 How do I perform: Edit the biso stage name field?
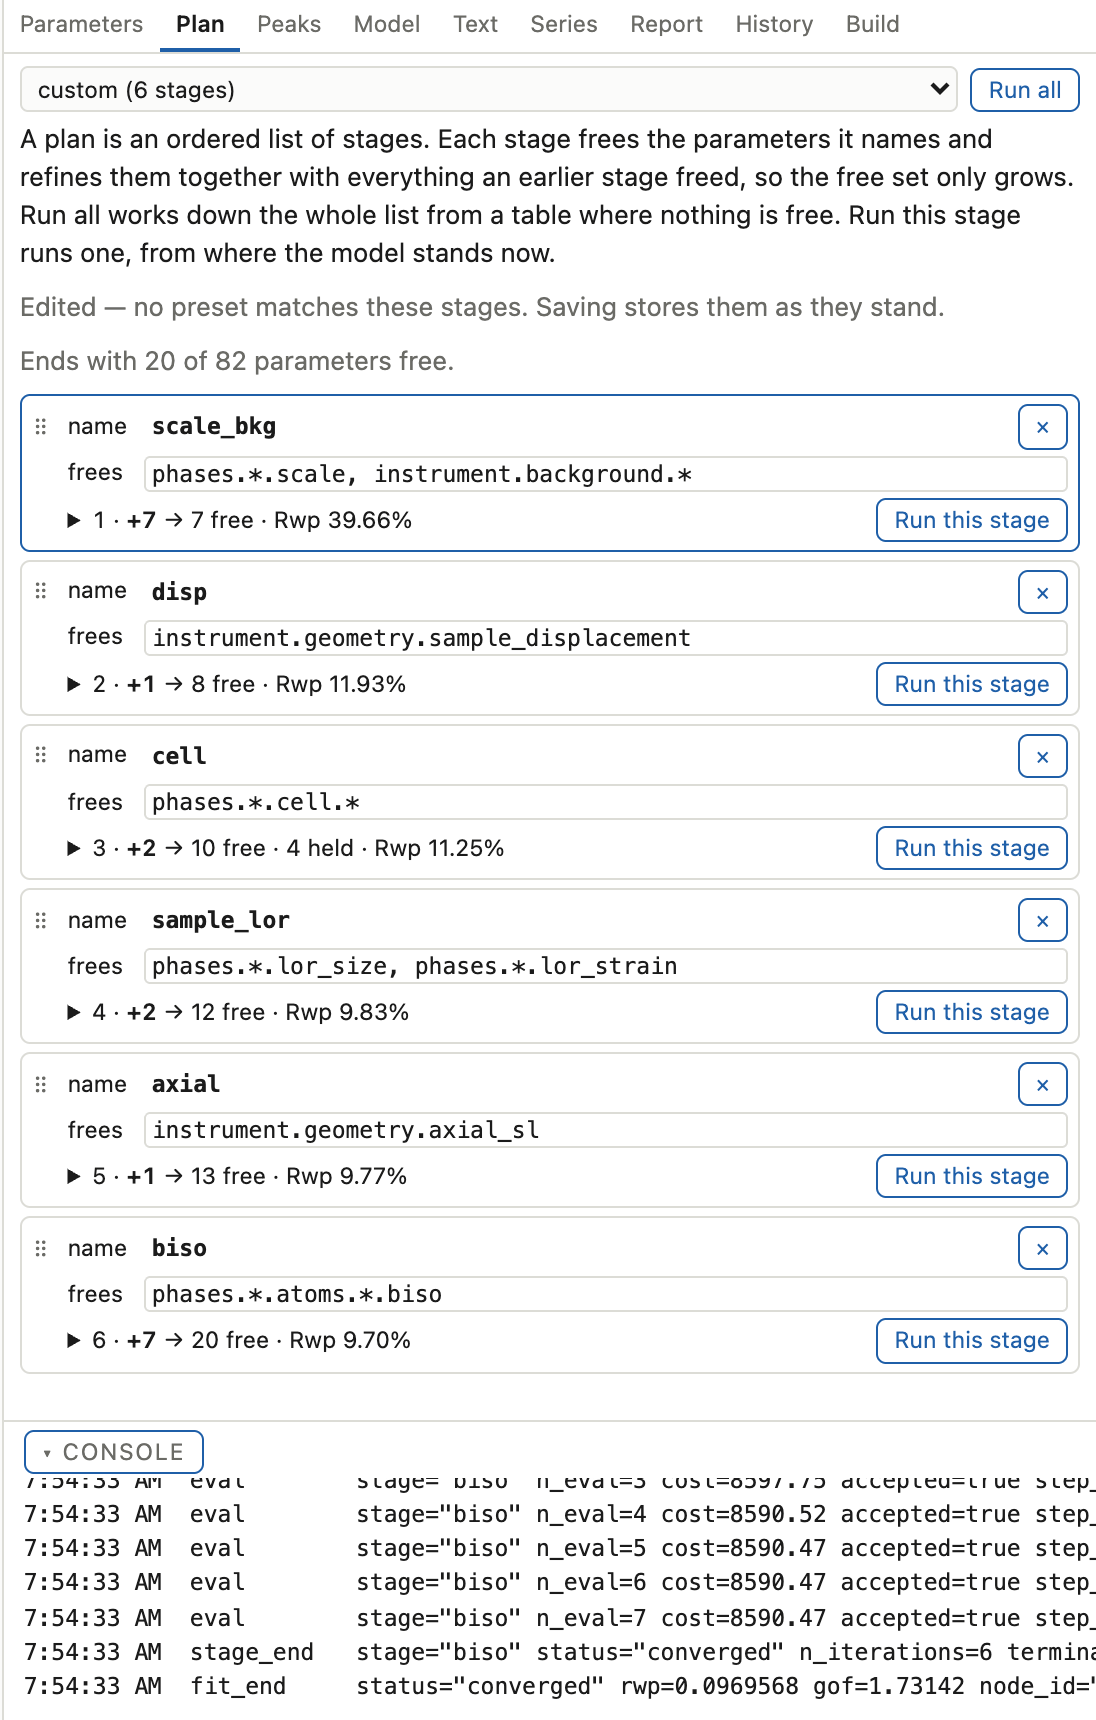[x=578, y=1248]
